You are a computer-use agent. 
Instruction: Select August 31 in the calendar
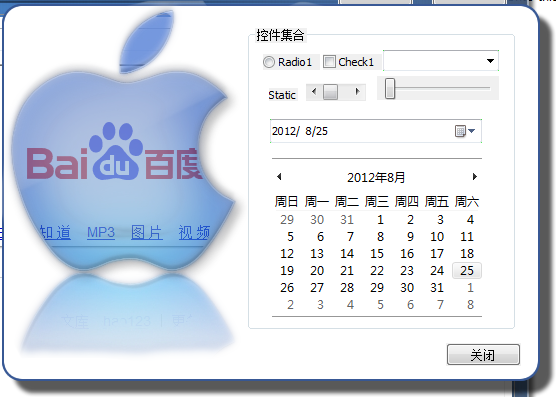437,287
